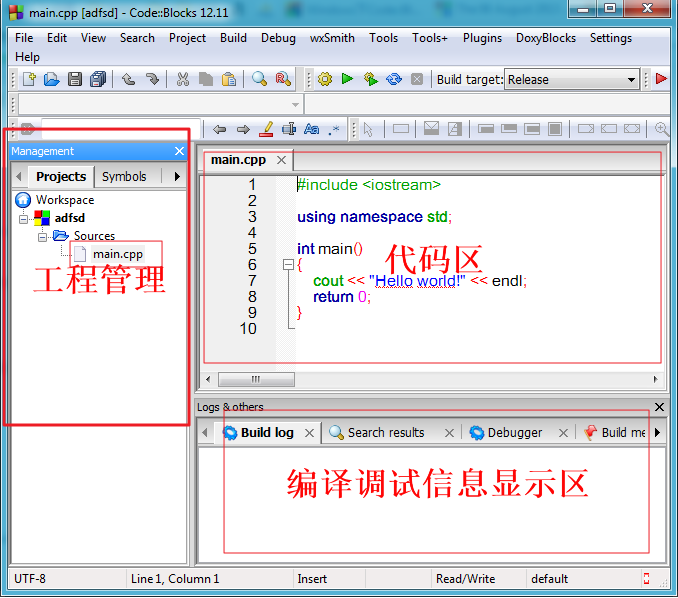Open Build target Release dropdown

(572, 80)
